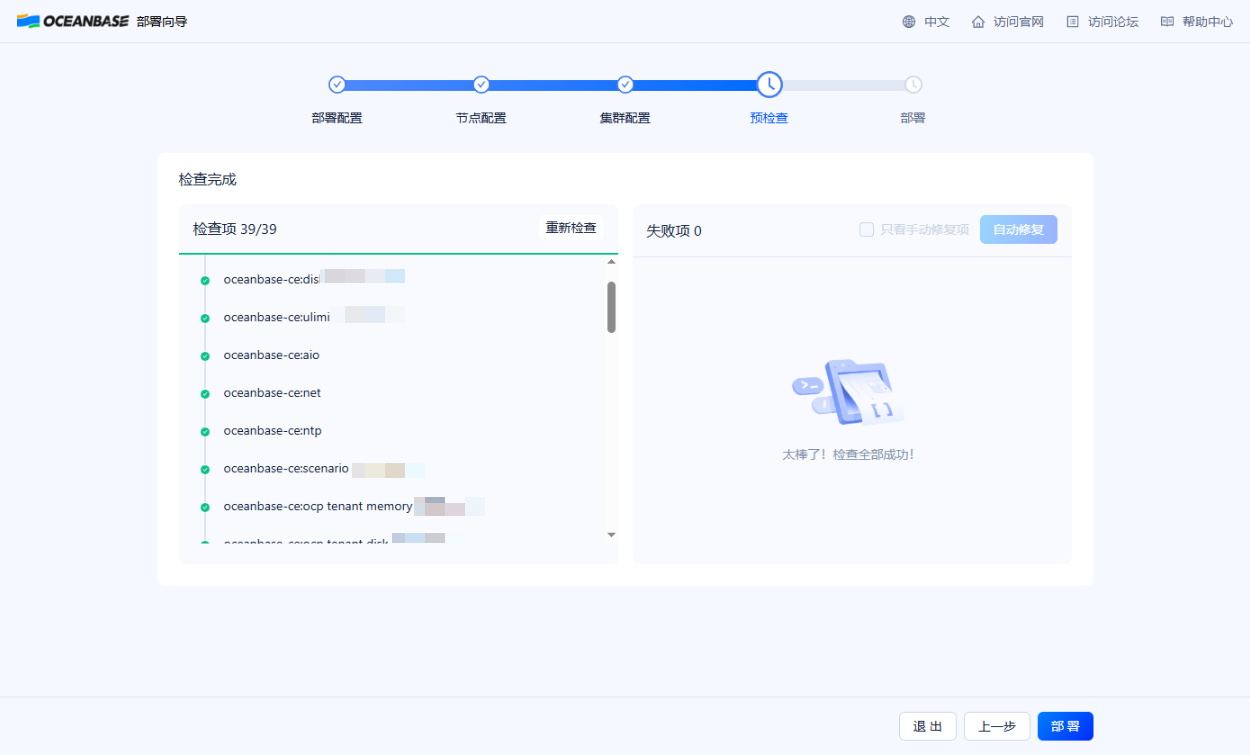Viewport: 1250px width, 755px height.
Task: Enable the 只看手动修复项 checkbox
Action: 866,229
